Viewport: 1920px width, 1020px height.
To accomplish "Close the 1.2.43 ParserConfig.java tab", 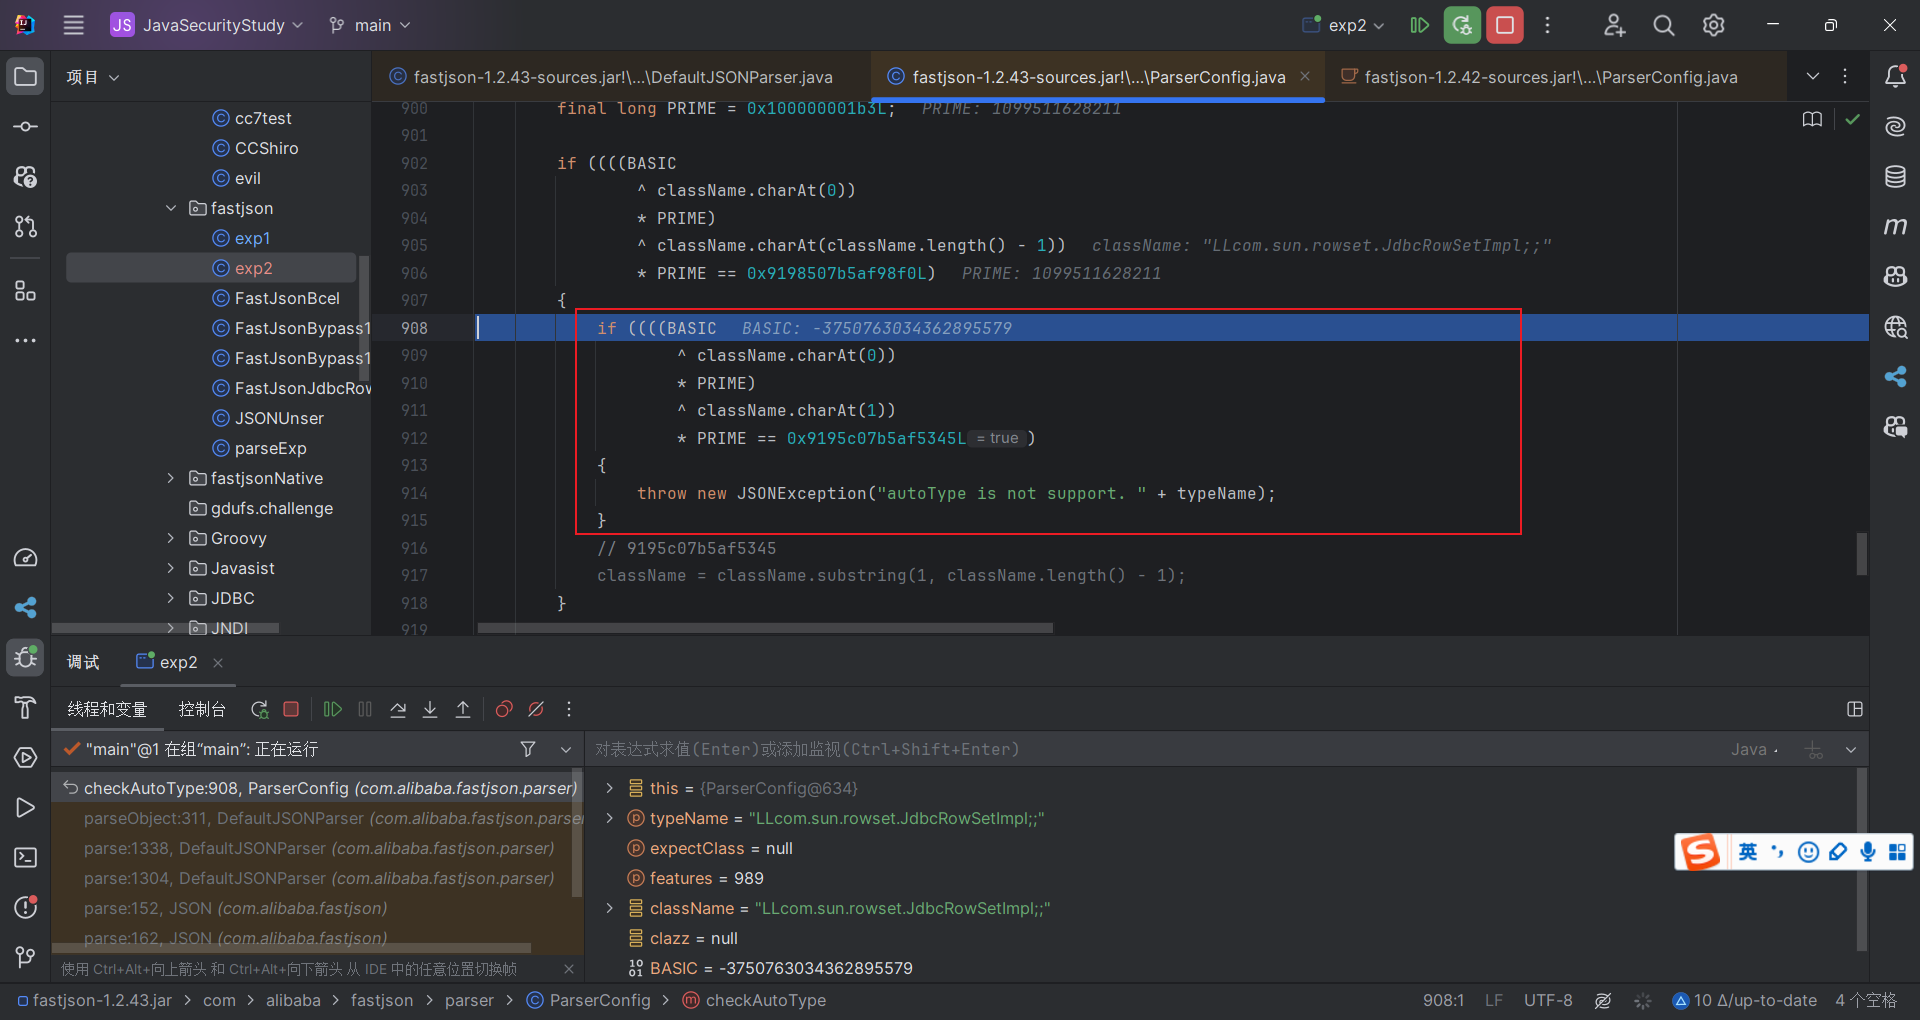I will (x=1304, y=77).
